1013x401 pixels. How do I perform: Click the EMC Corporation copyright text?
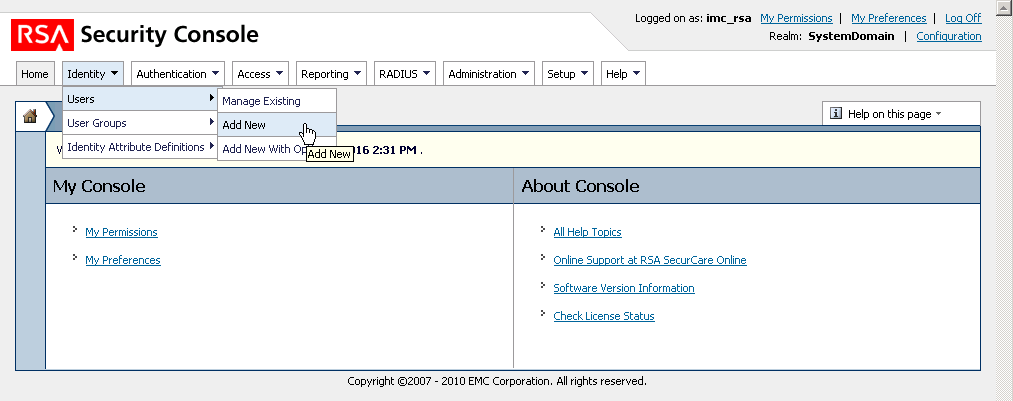(x=497, y=381)
